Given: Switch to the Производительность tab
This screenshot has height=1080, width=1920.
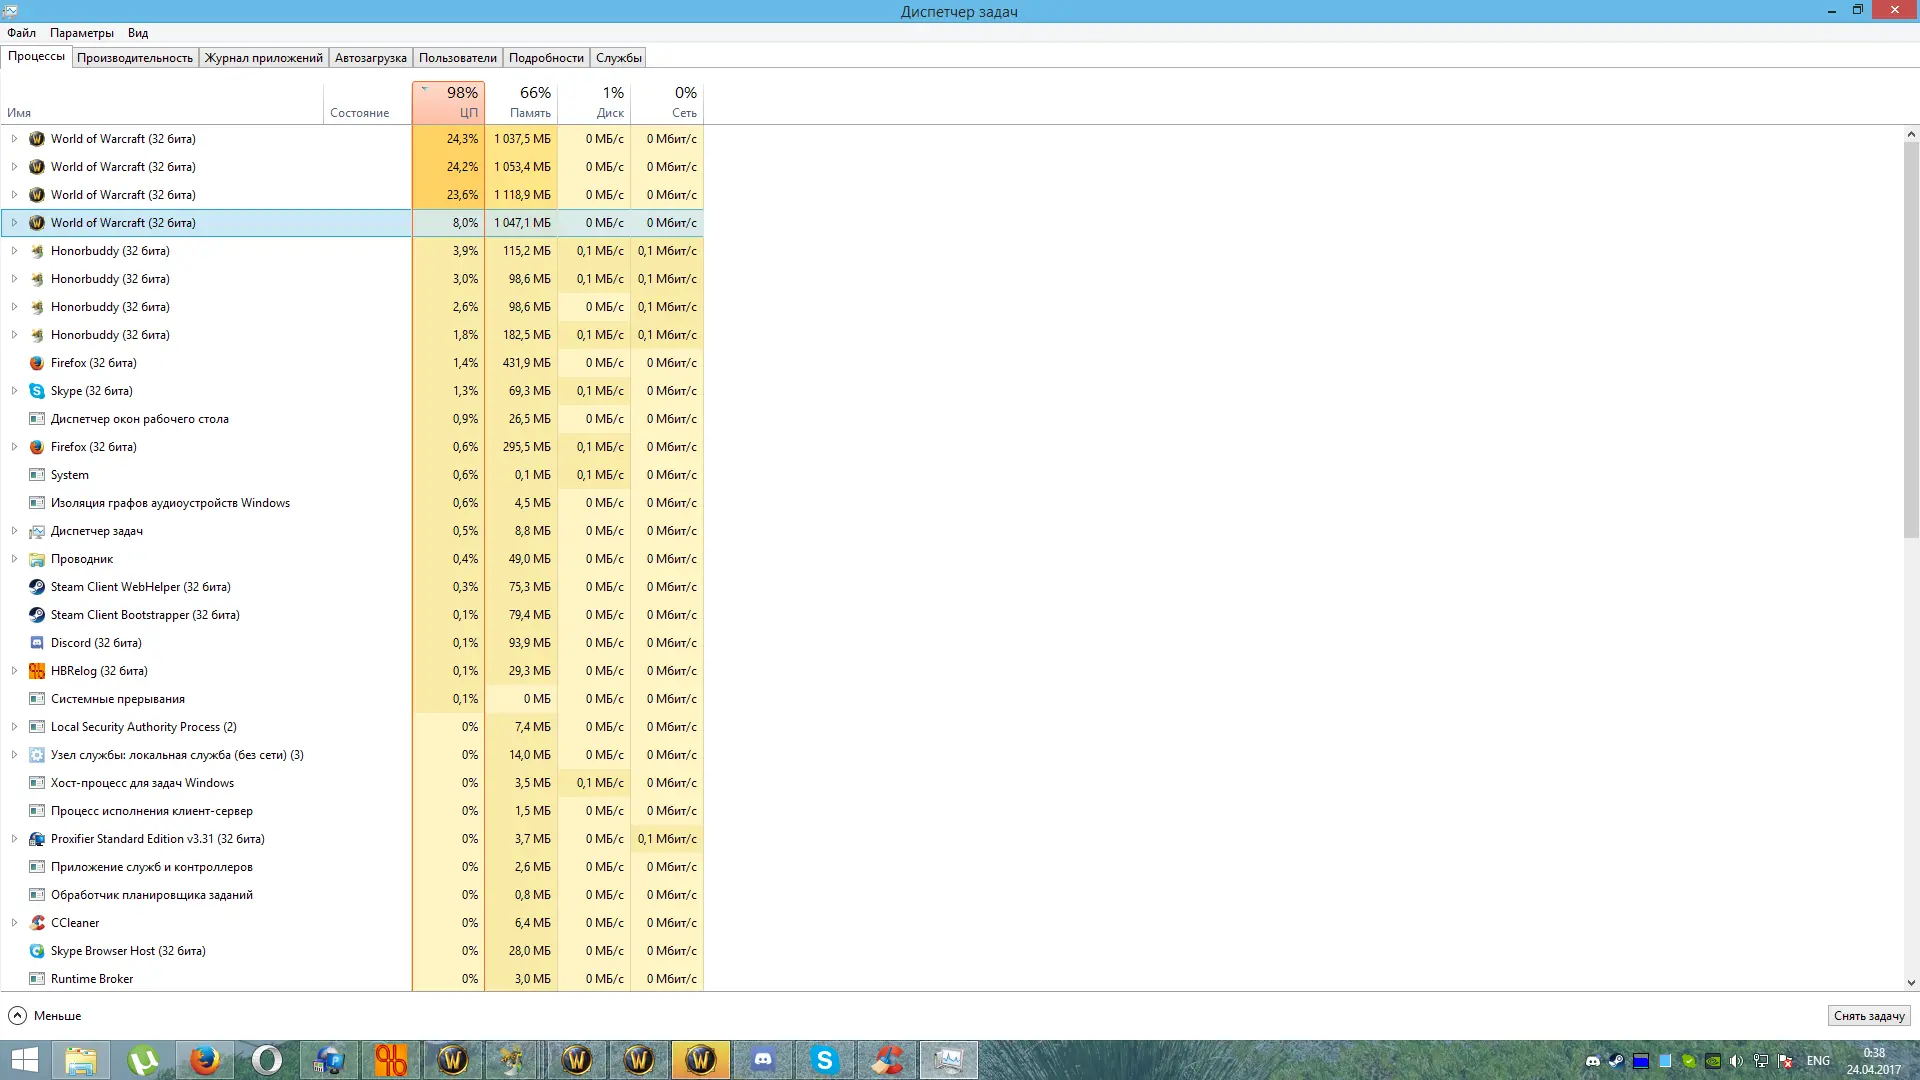Looking at the screenshot, I should [x=135, y=58].
